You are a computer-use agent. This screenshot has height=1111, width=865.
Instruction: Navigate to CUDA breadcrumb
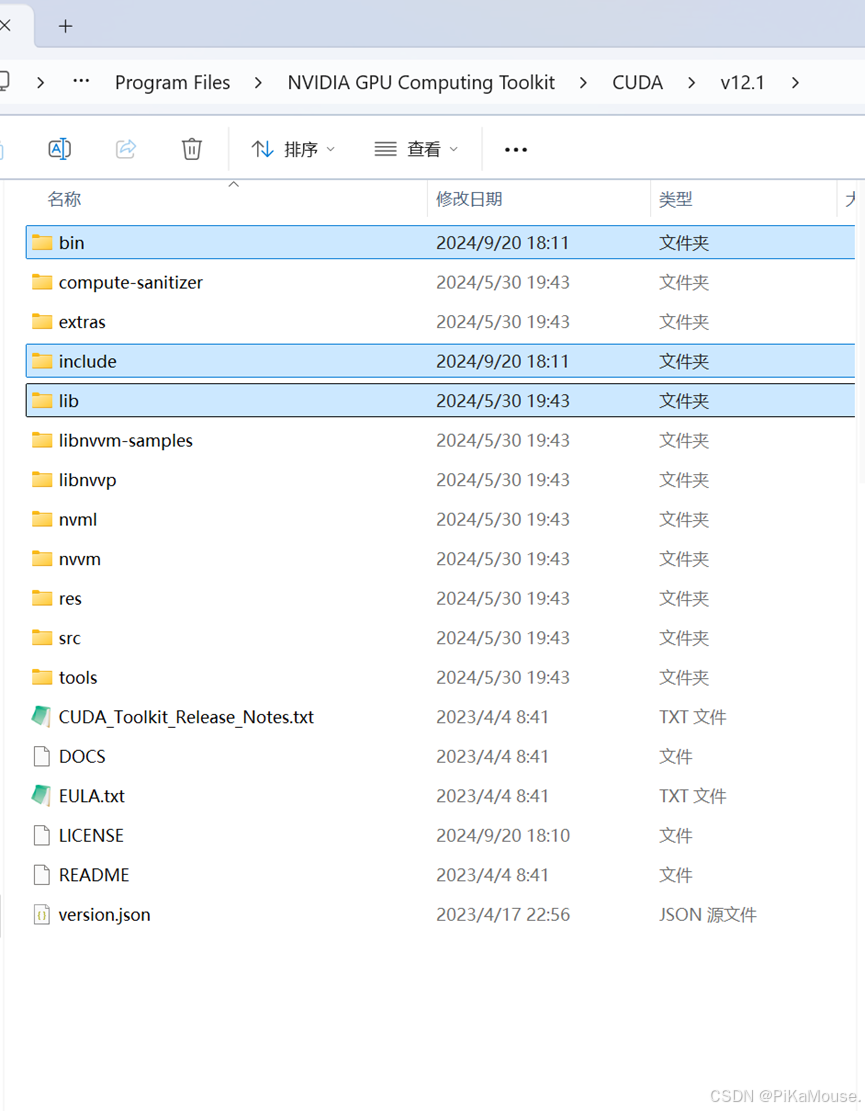638,83
